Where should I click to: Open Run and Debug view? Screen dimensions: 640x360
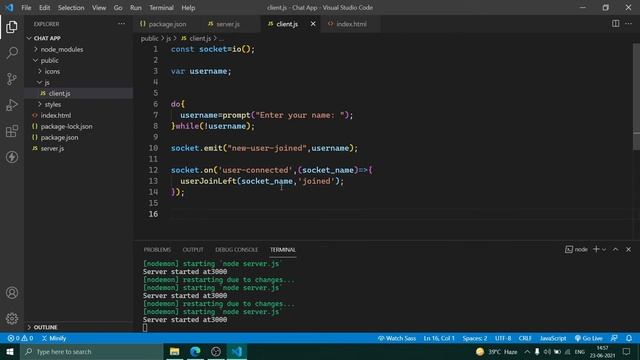[12, 105]
